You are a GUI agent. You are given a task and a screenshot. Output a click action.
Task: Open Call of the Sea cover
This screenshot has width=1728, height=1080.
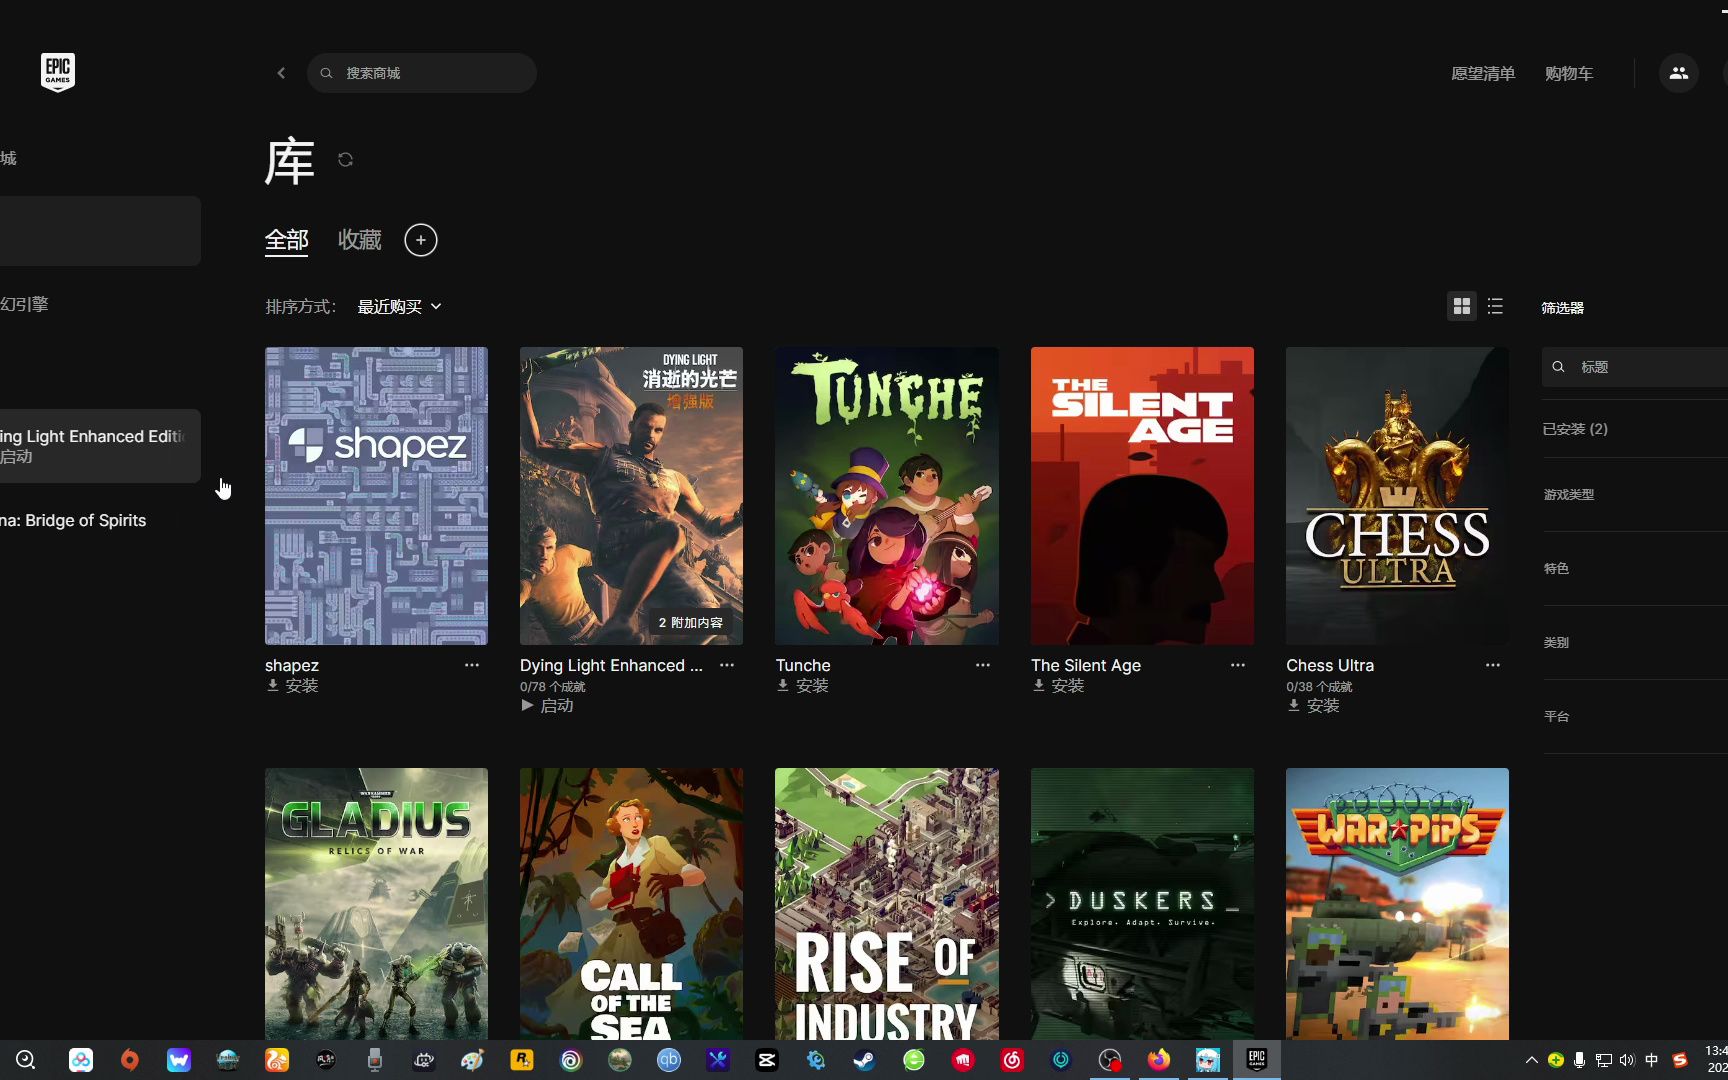(x=631, y=904)
